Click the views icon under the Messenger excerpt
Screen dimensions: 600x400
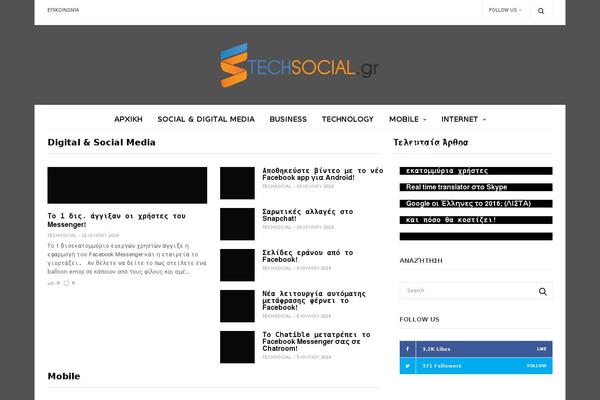pyautogui.click(x=53, y=283)
